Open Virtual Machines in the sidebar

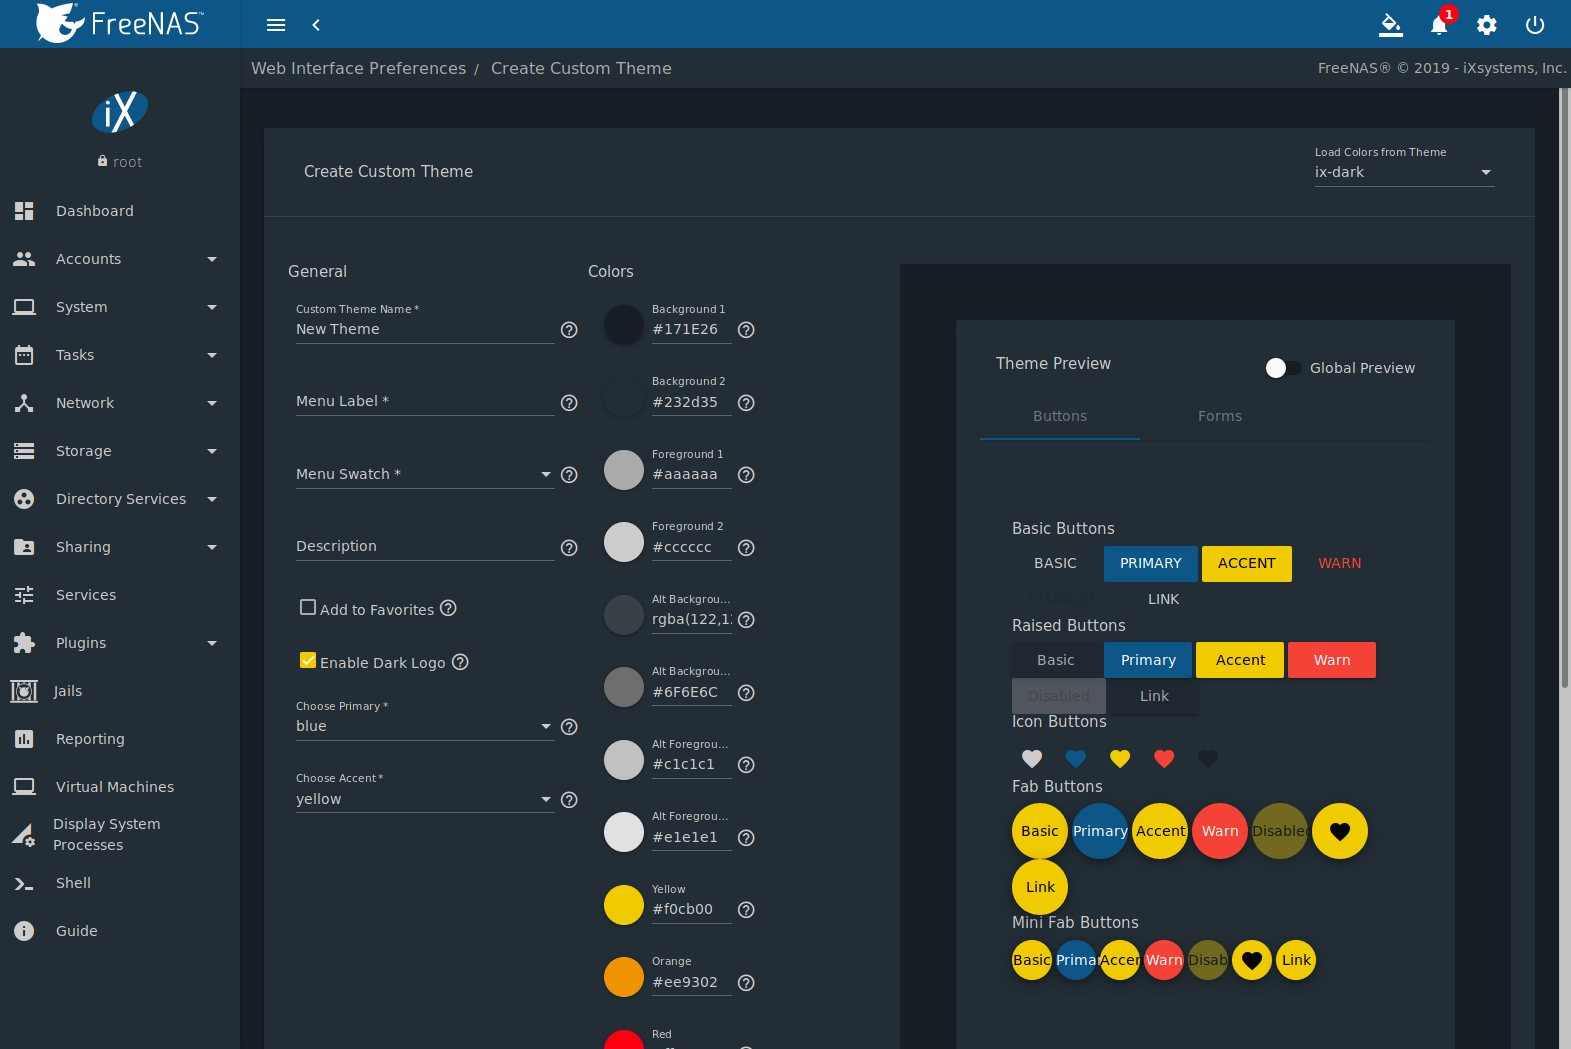[x=120, y=787]
